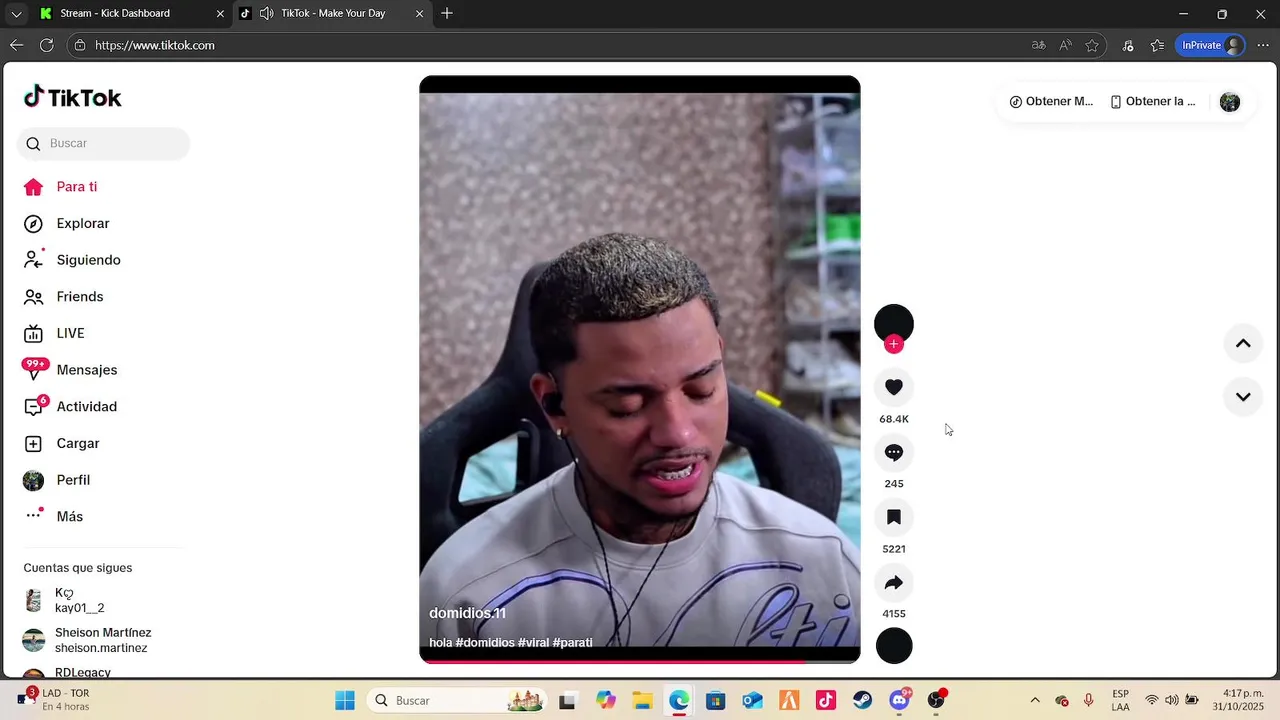Open Discord from the taskbar

coord(899,700)
